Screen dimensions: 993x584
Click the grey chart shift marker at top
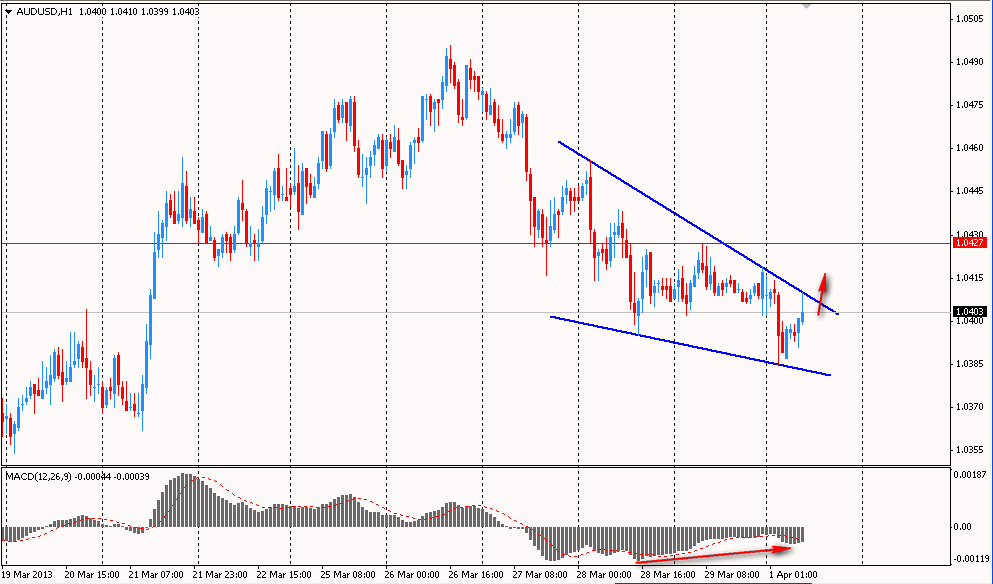click(806, 6)
